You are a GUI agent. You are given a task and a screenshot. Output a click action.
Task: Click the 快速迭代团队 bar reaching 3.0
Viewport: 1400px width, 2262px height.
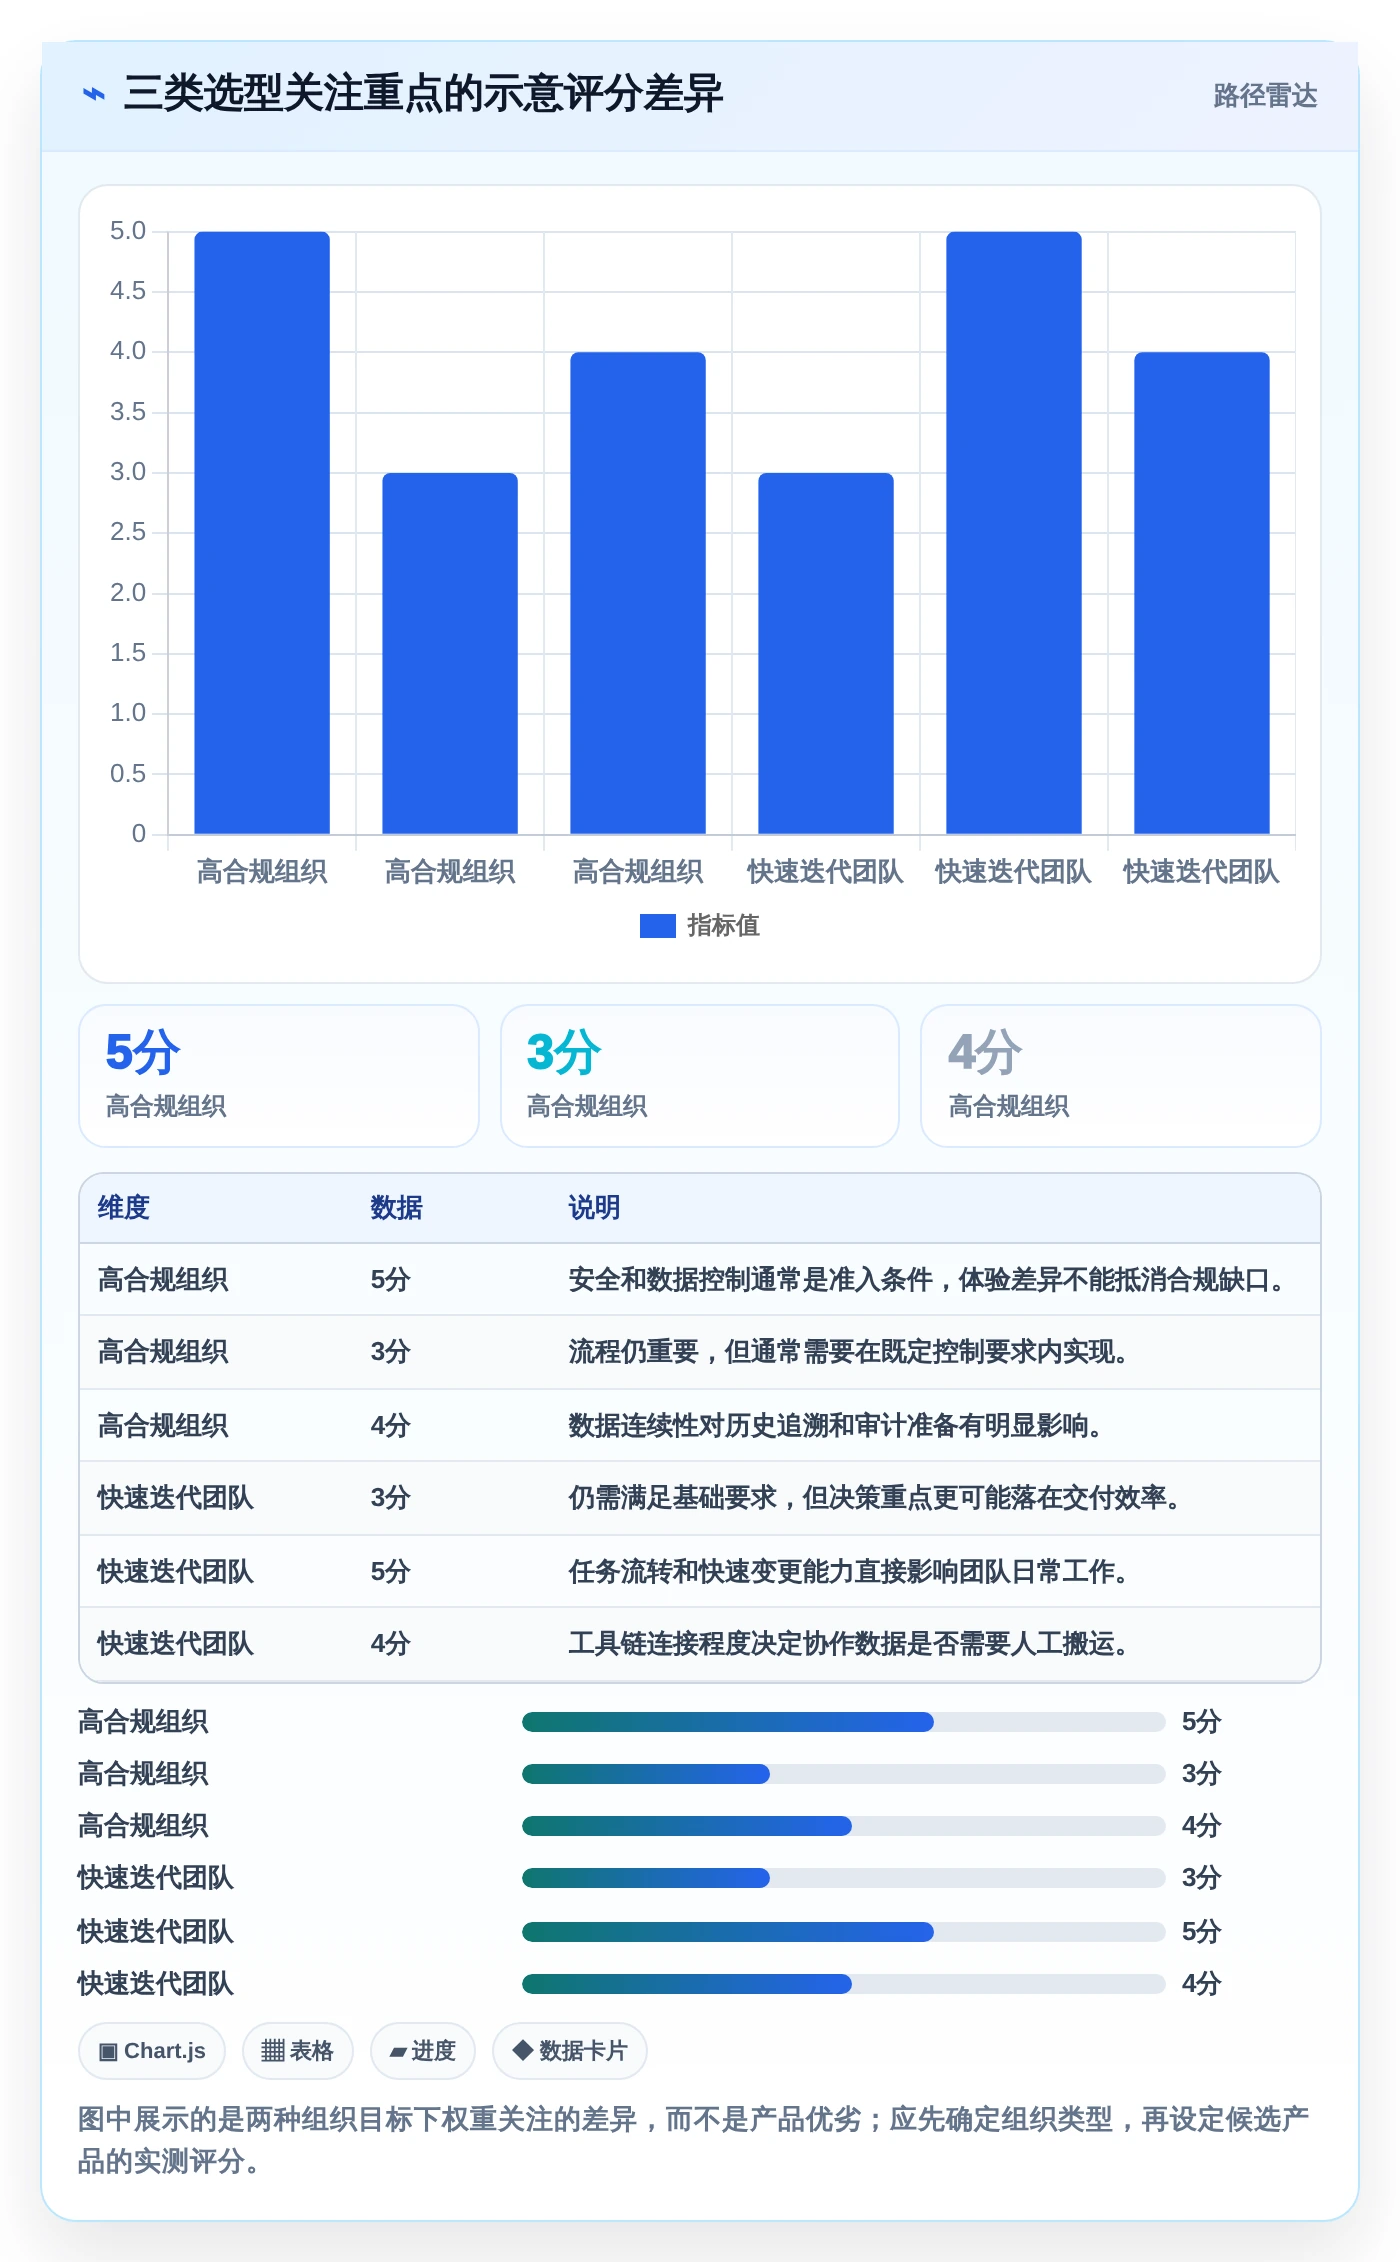click(x=826, y=654)
